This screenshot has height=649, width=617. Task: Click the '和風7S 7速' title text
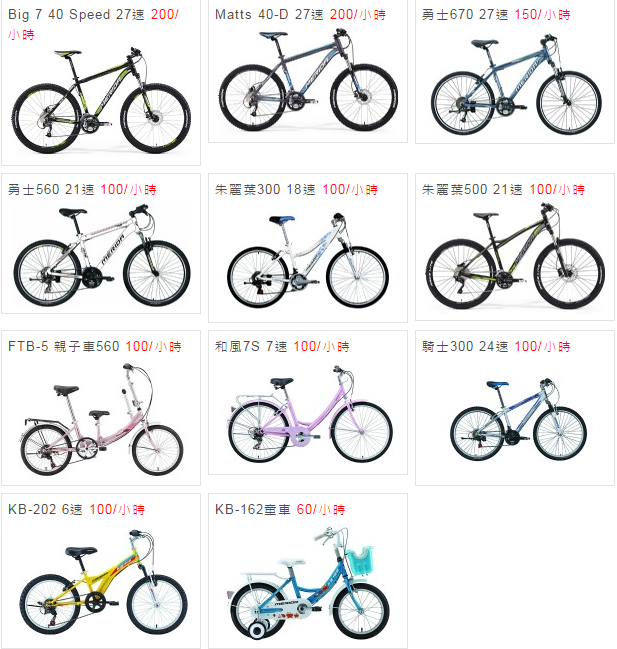(x=251, y=346)
